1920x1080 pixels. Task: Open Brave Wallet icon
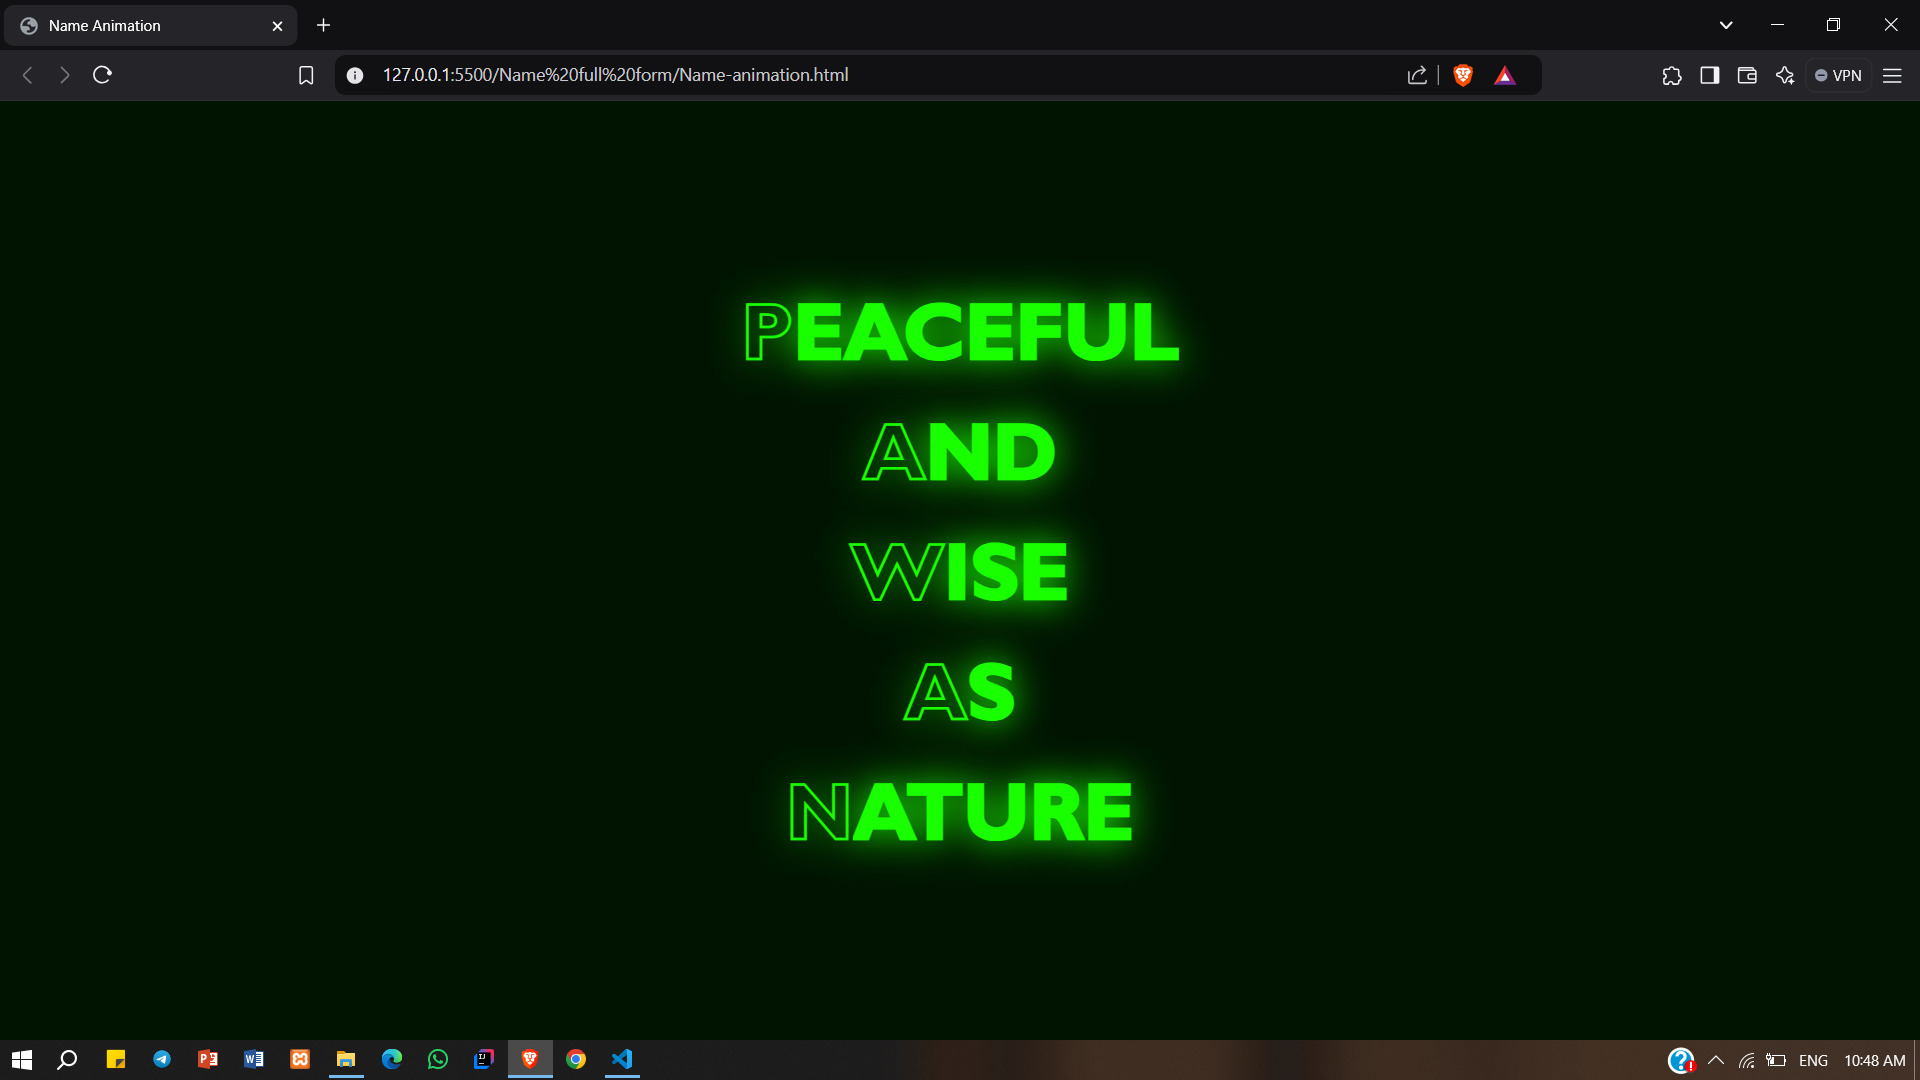pyautogui.click(x=1747, y=75)
